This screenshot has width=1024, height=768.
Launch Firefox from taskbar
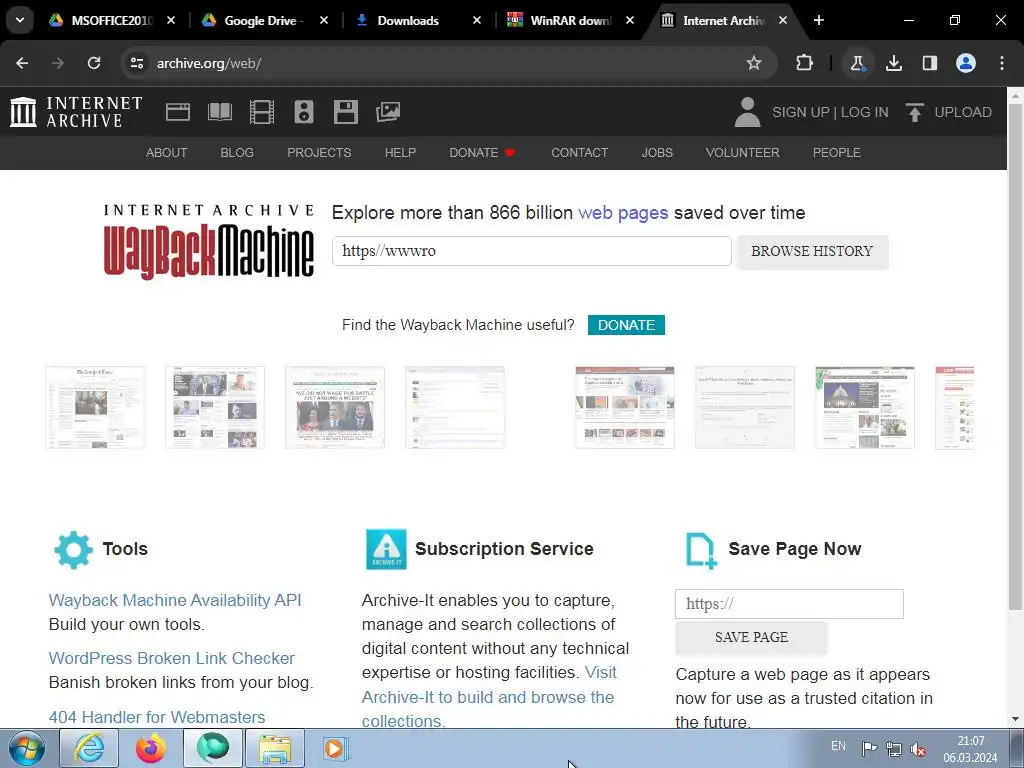tap(150, 748)
